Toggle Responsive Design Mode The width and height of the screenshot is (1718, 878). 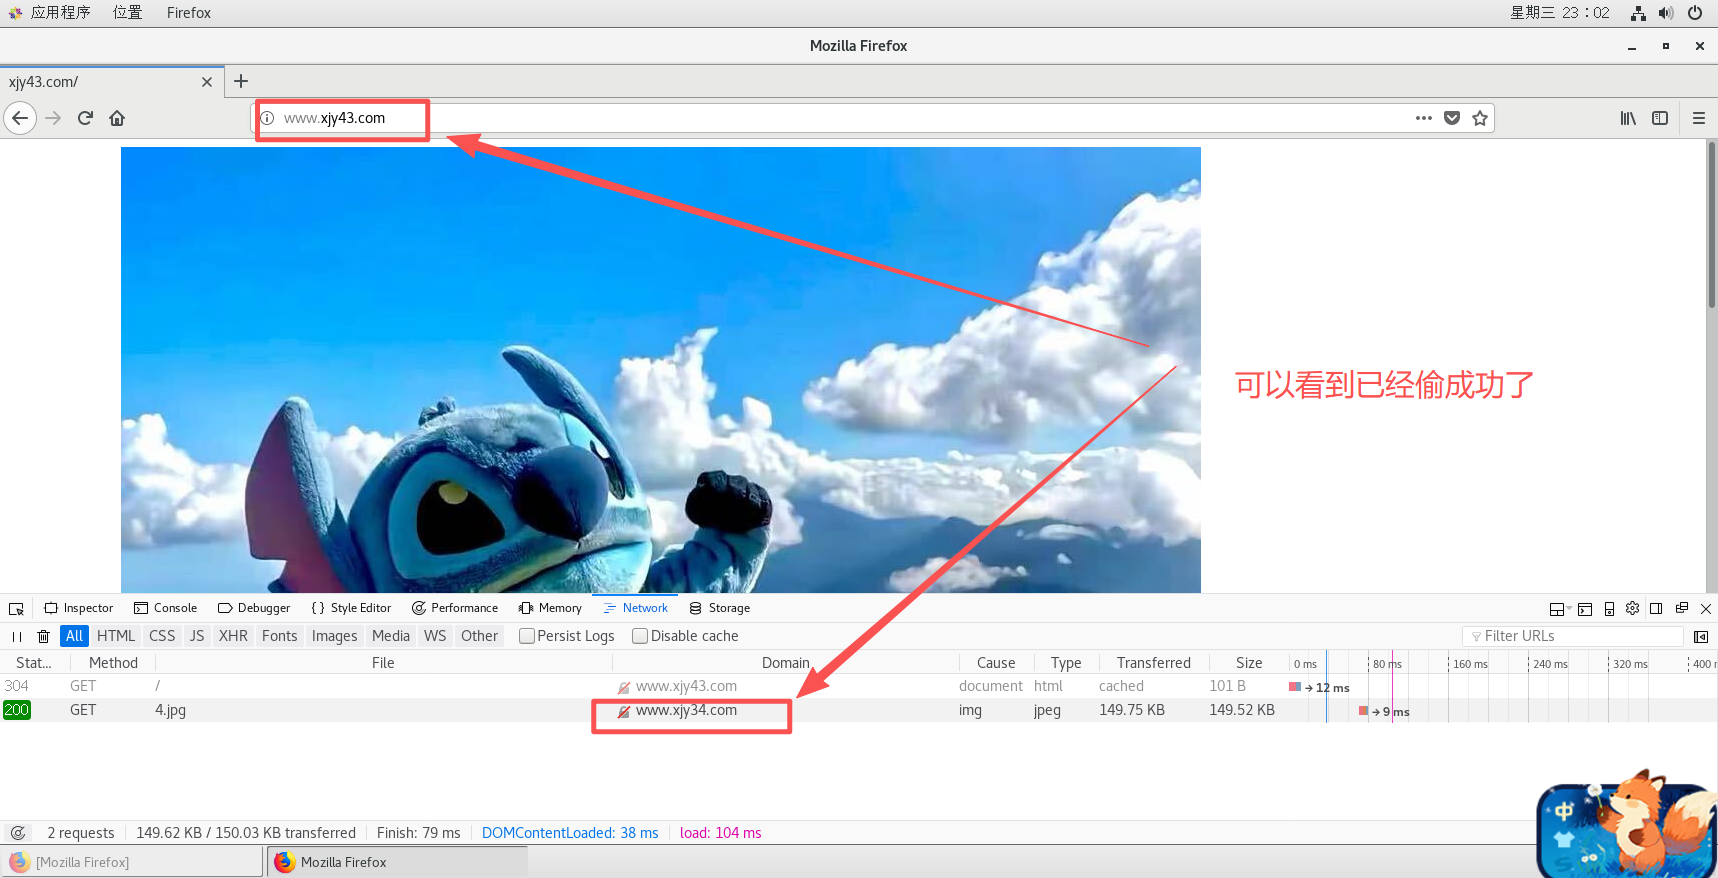pyautogui.click(x=1609, y=608)
